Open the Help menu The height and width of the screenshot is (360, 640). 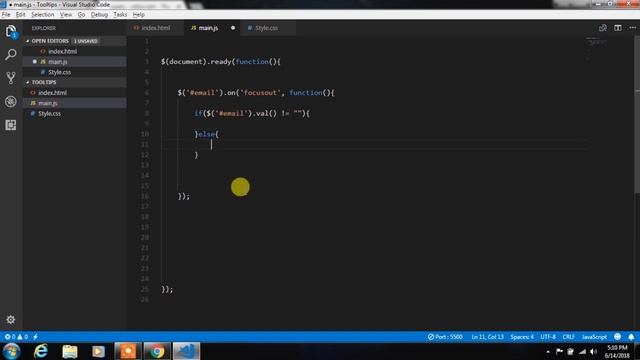point(139,14)
